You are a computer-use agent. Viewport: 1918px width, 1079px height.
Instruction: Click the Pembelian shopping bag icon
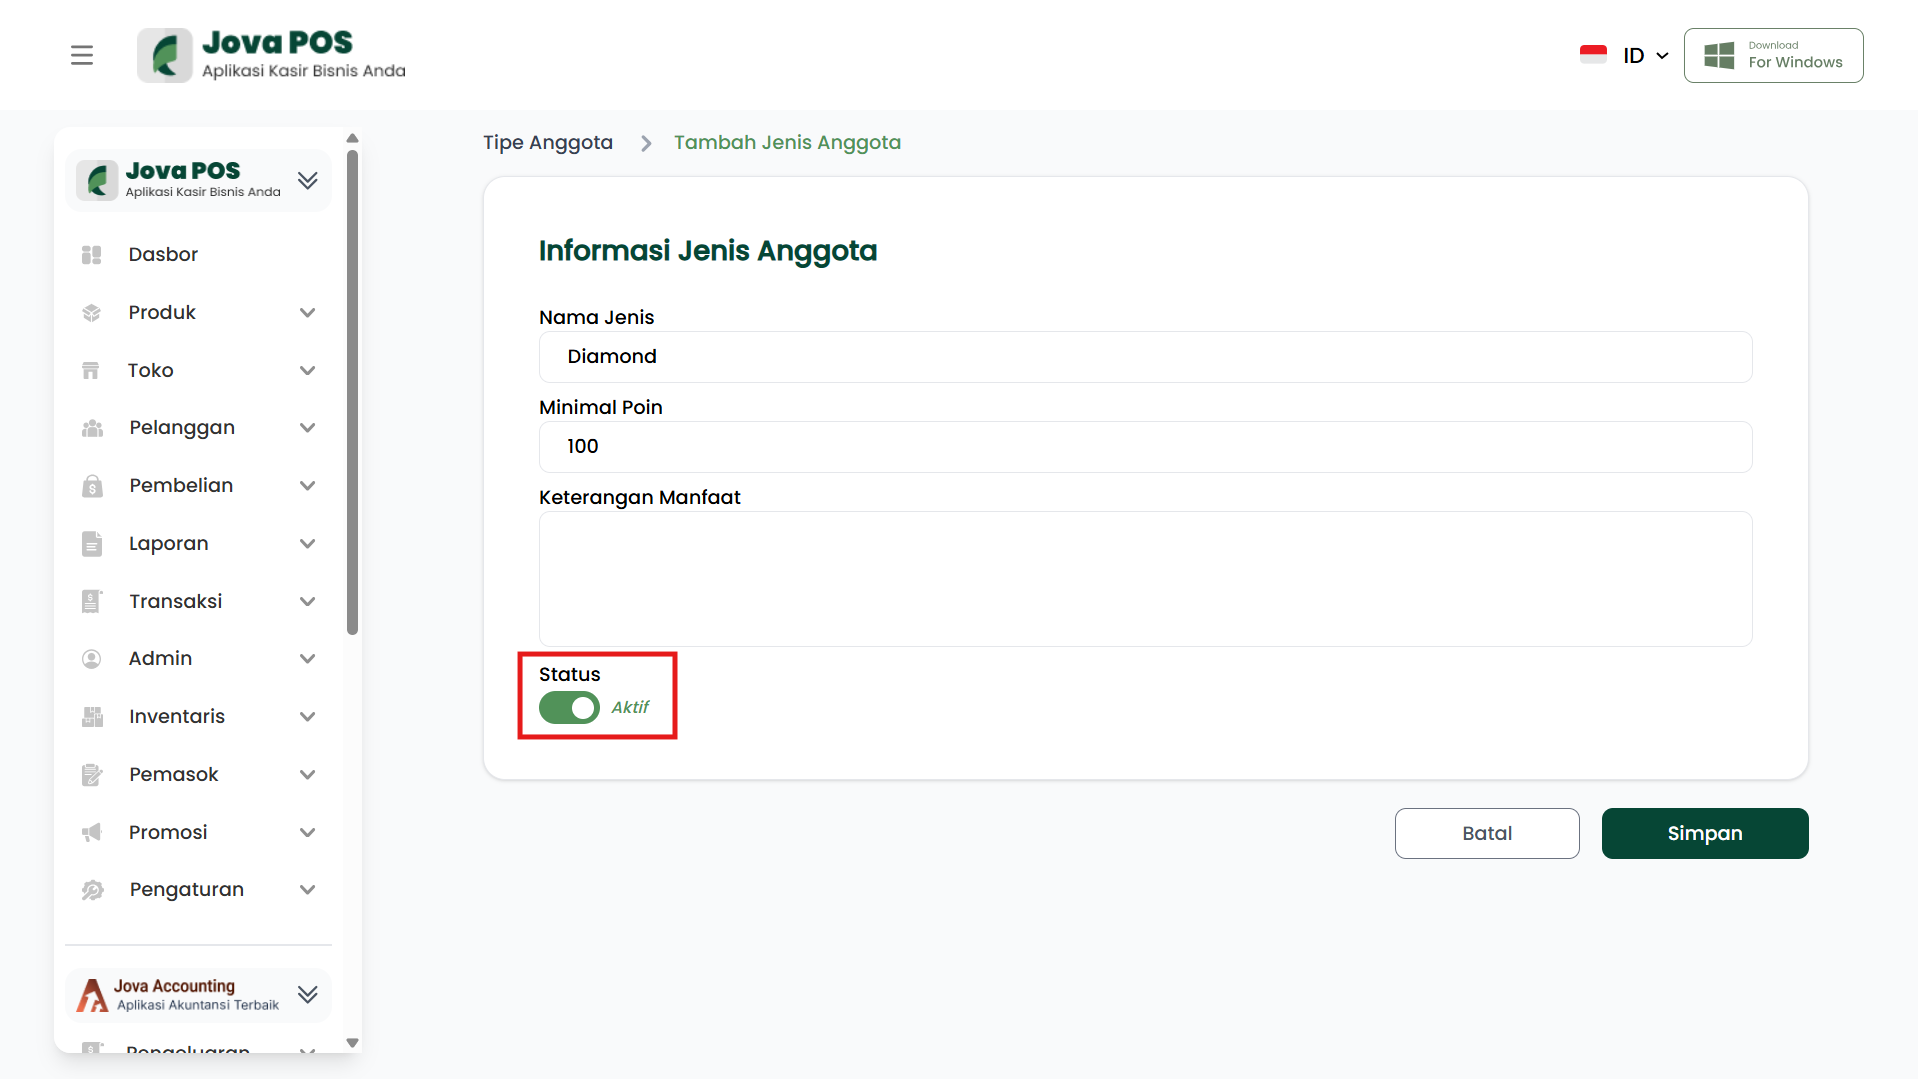(x=92, y=486)
